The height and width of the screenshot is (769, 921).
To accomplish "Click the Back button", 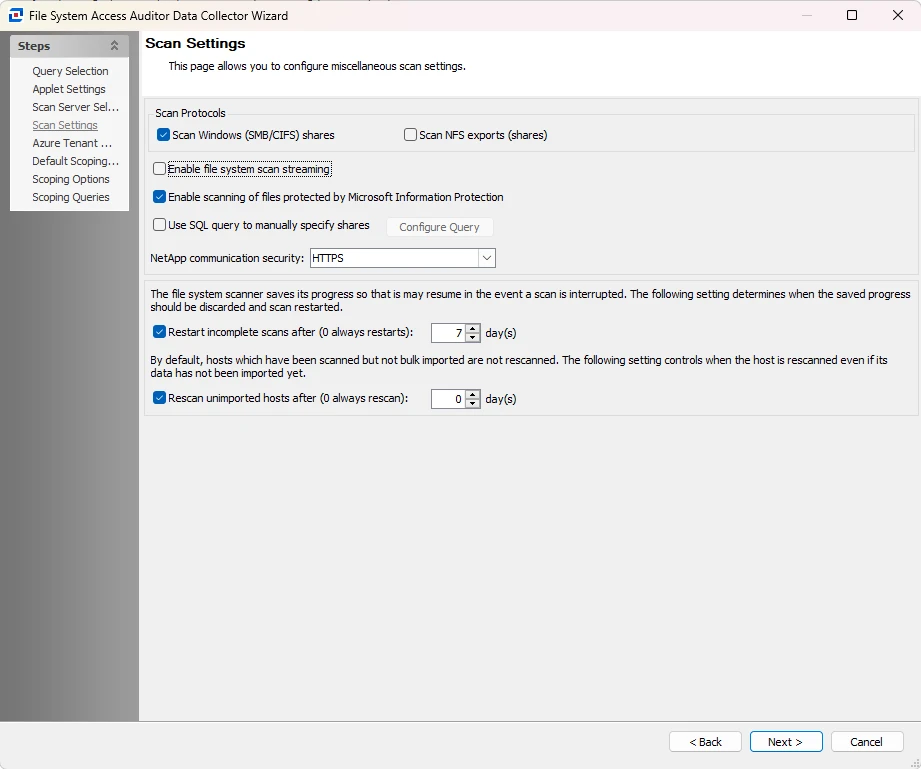I will [x=705, y=742].
